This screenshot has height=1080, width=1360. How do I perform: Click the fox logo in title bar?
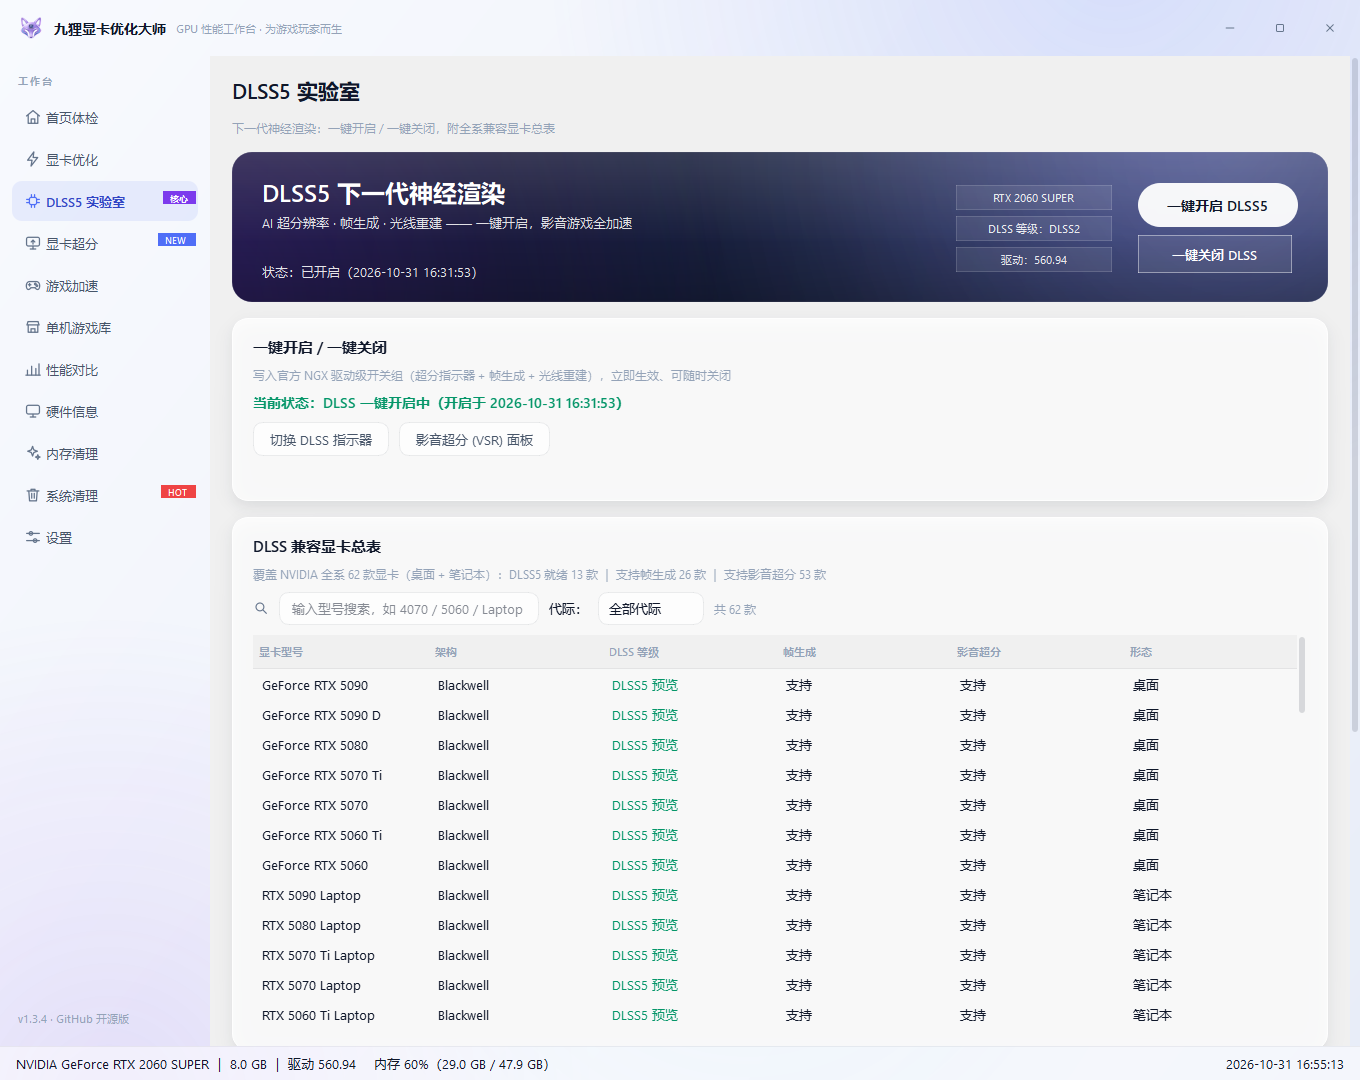click(31, 28)
